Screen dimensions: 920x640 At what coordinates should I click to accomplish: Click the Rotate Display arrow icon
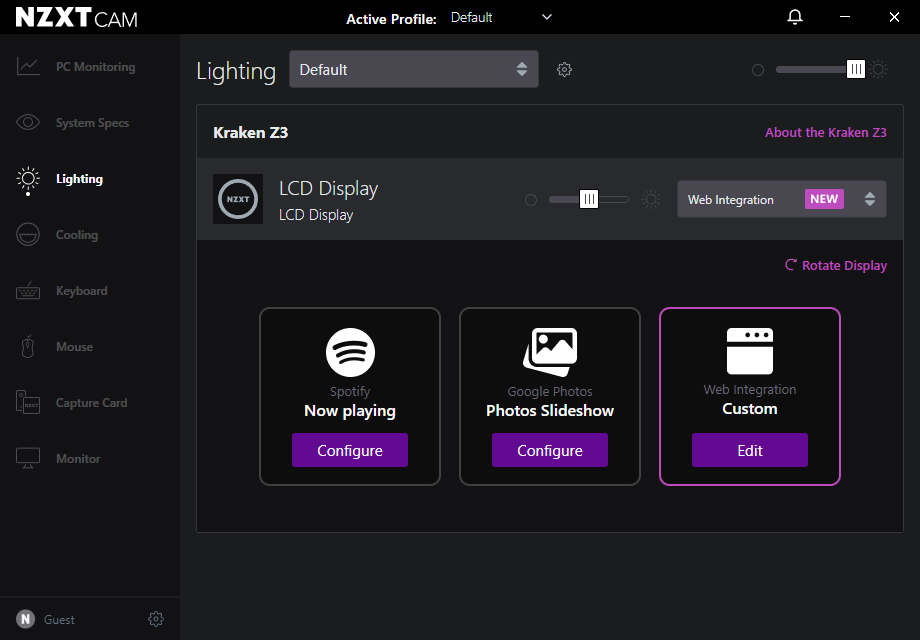pos(791,265)
